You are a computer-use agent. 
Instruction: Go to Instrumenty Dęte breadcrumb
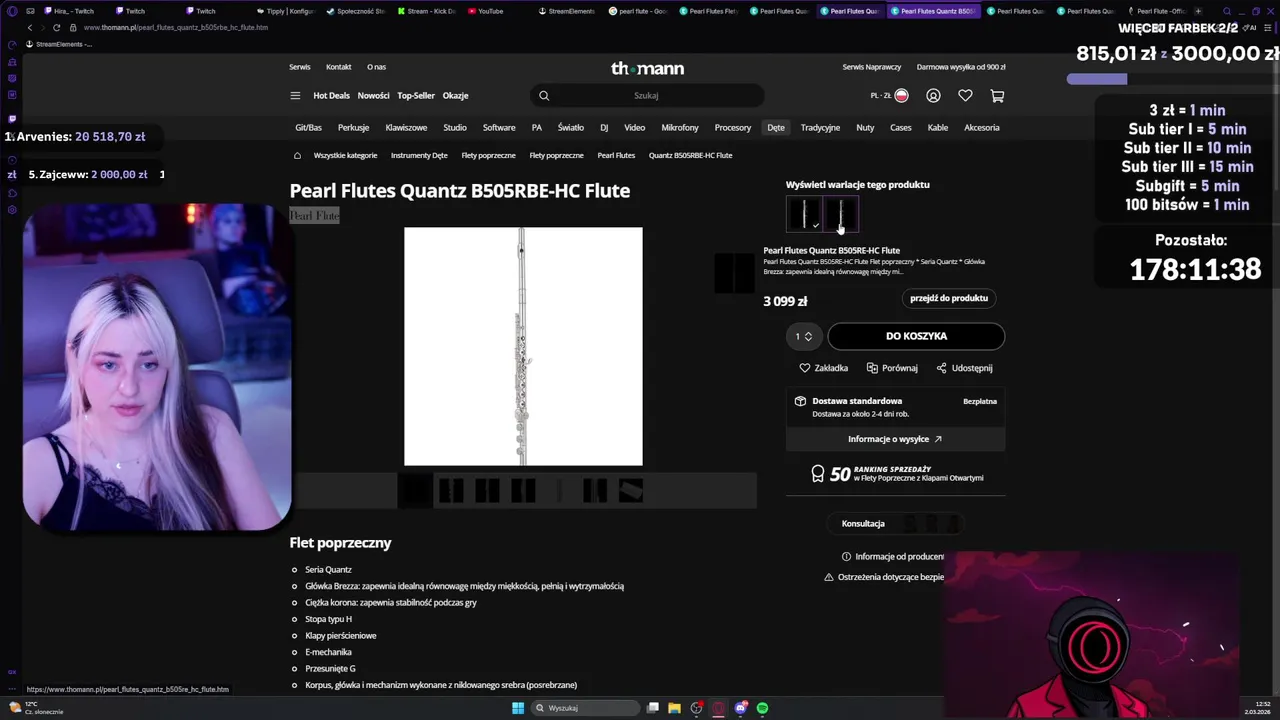point(419,156)
